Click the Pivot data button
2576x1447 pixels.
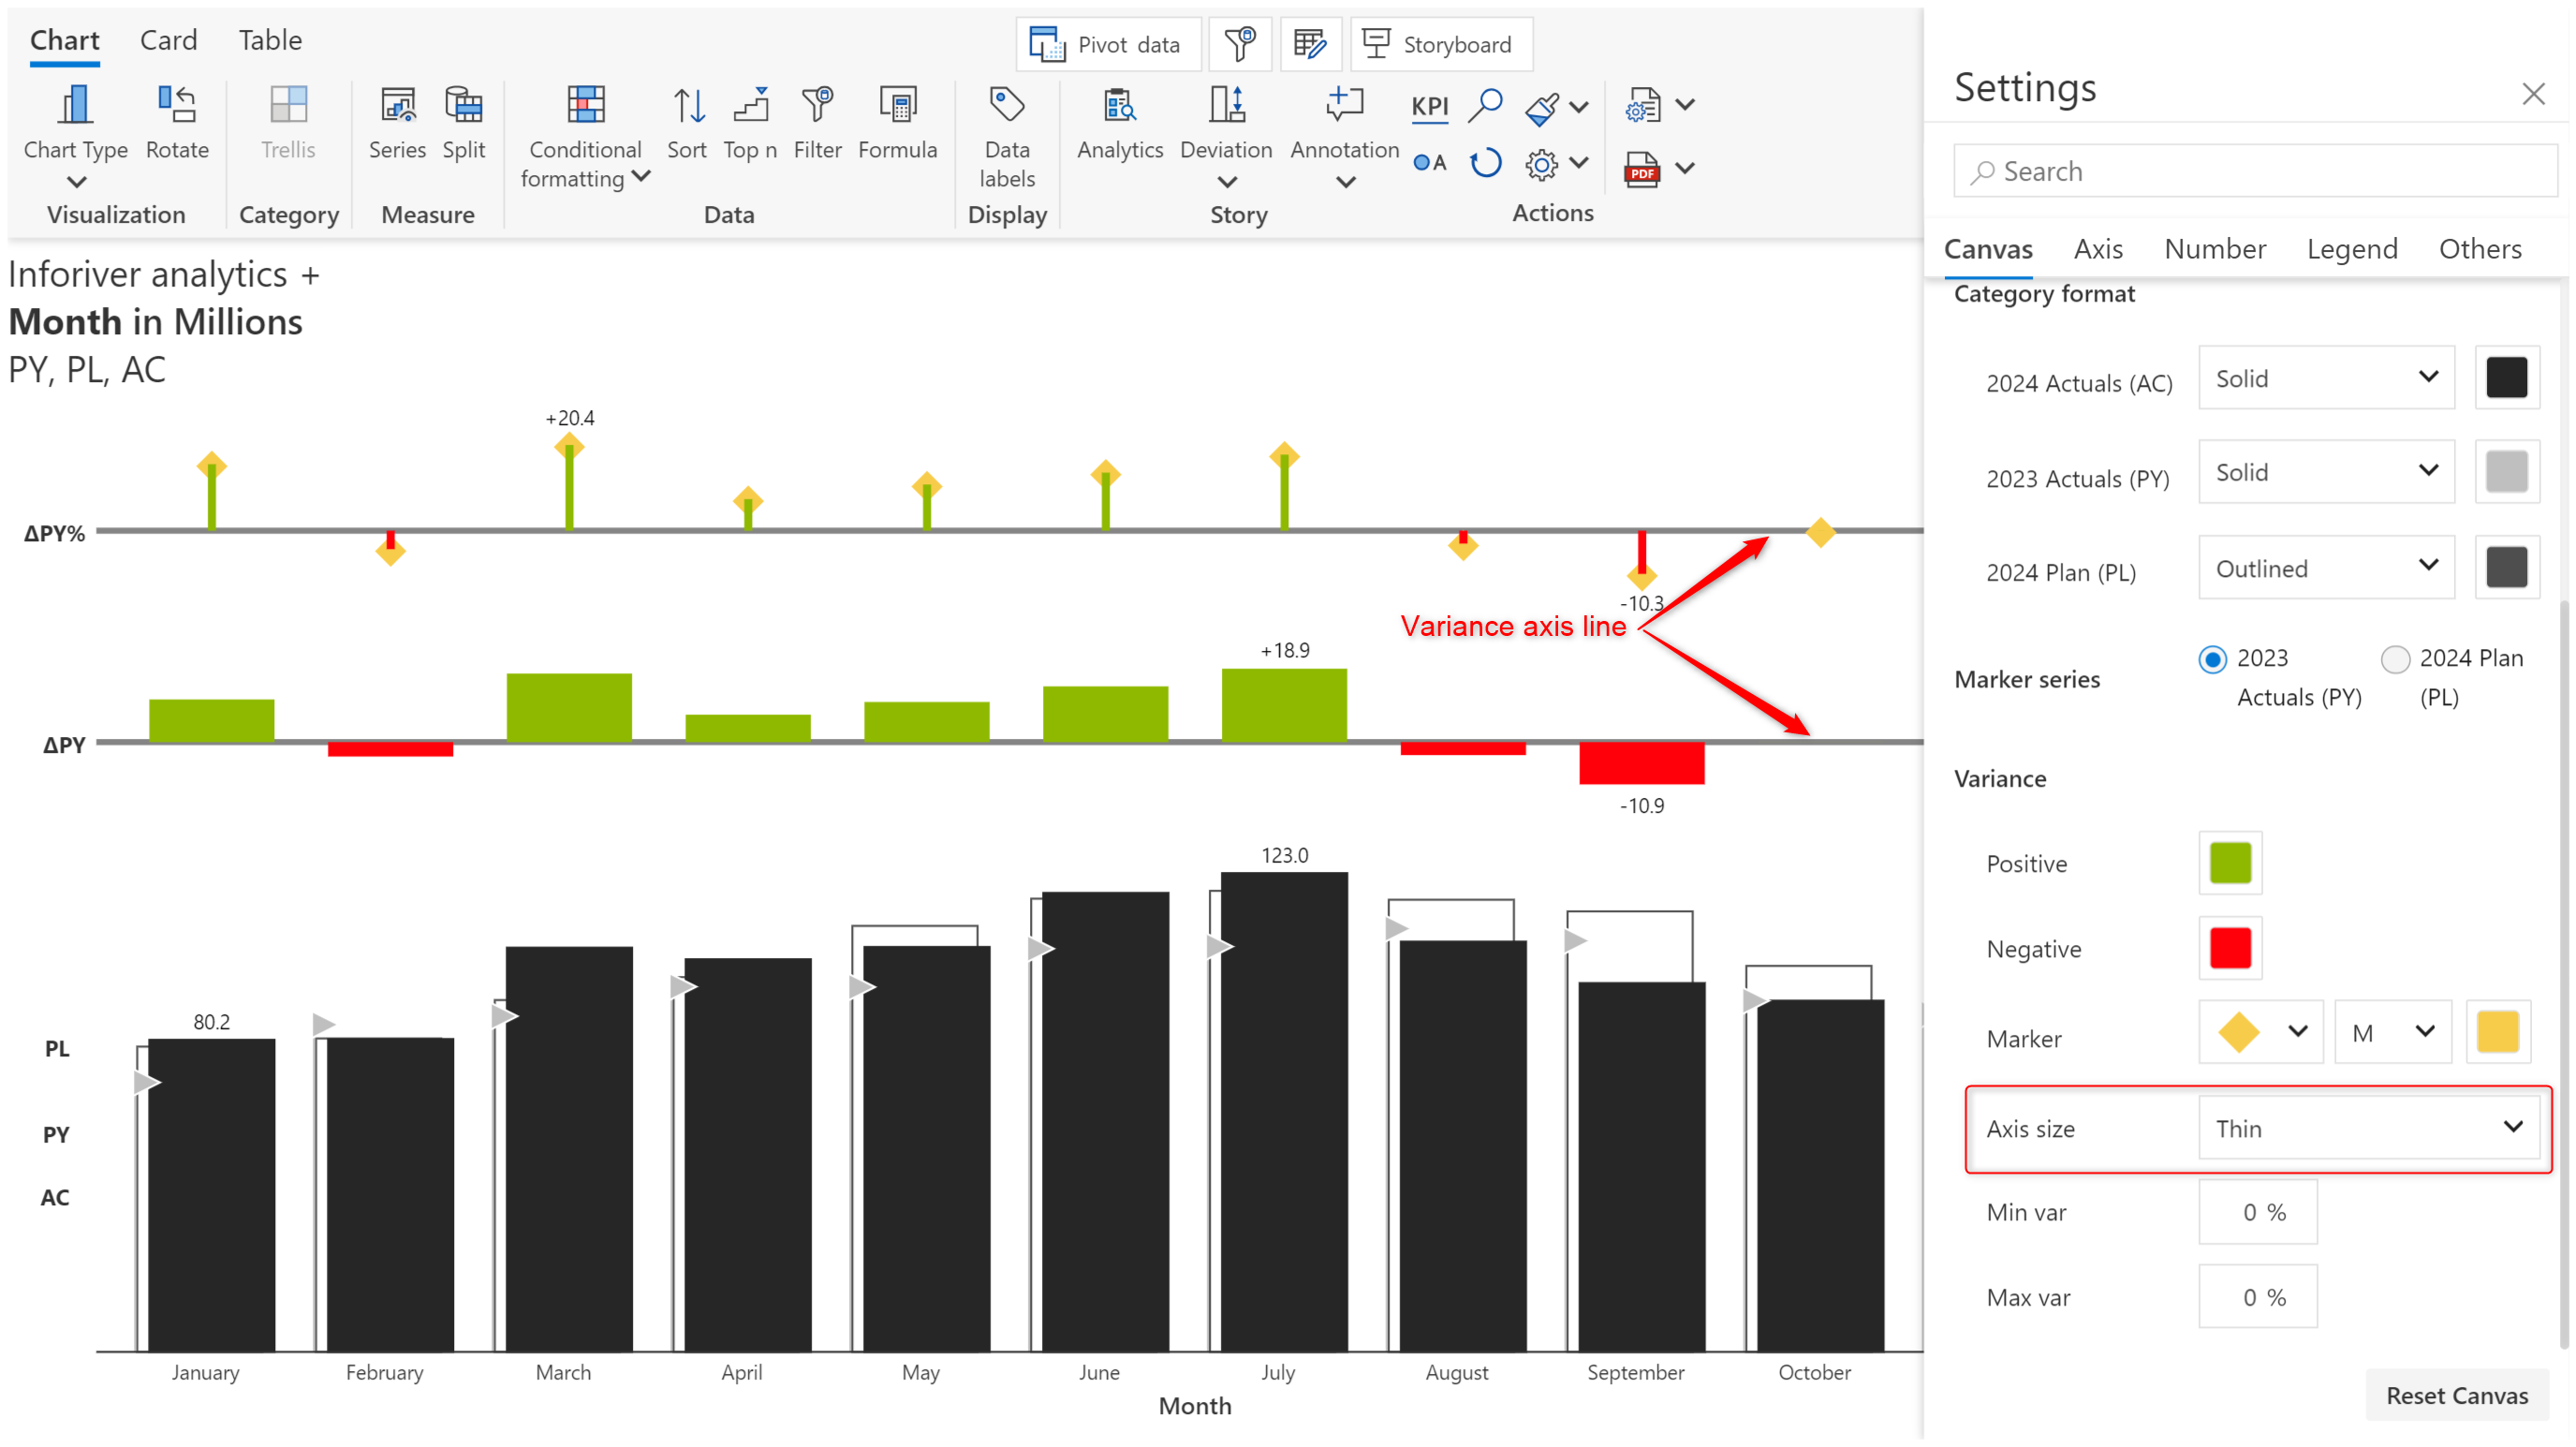pyautogui.click(x=1108, y=44)
